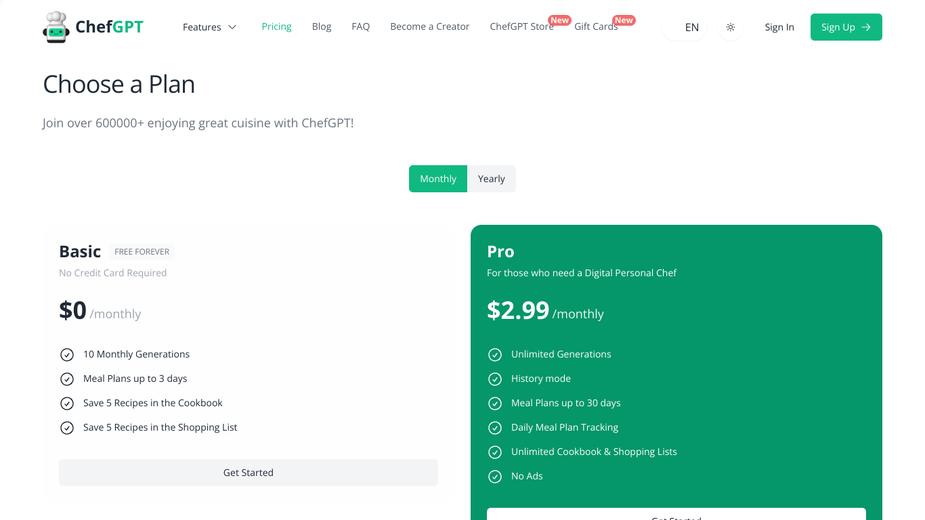Click the 'Unlimited Generations' feature text
Viewport: 925px width, 520px height.
coord(561,354)
